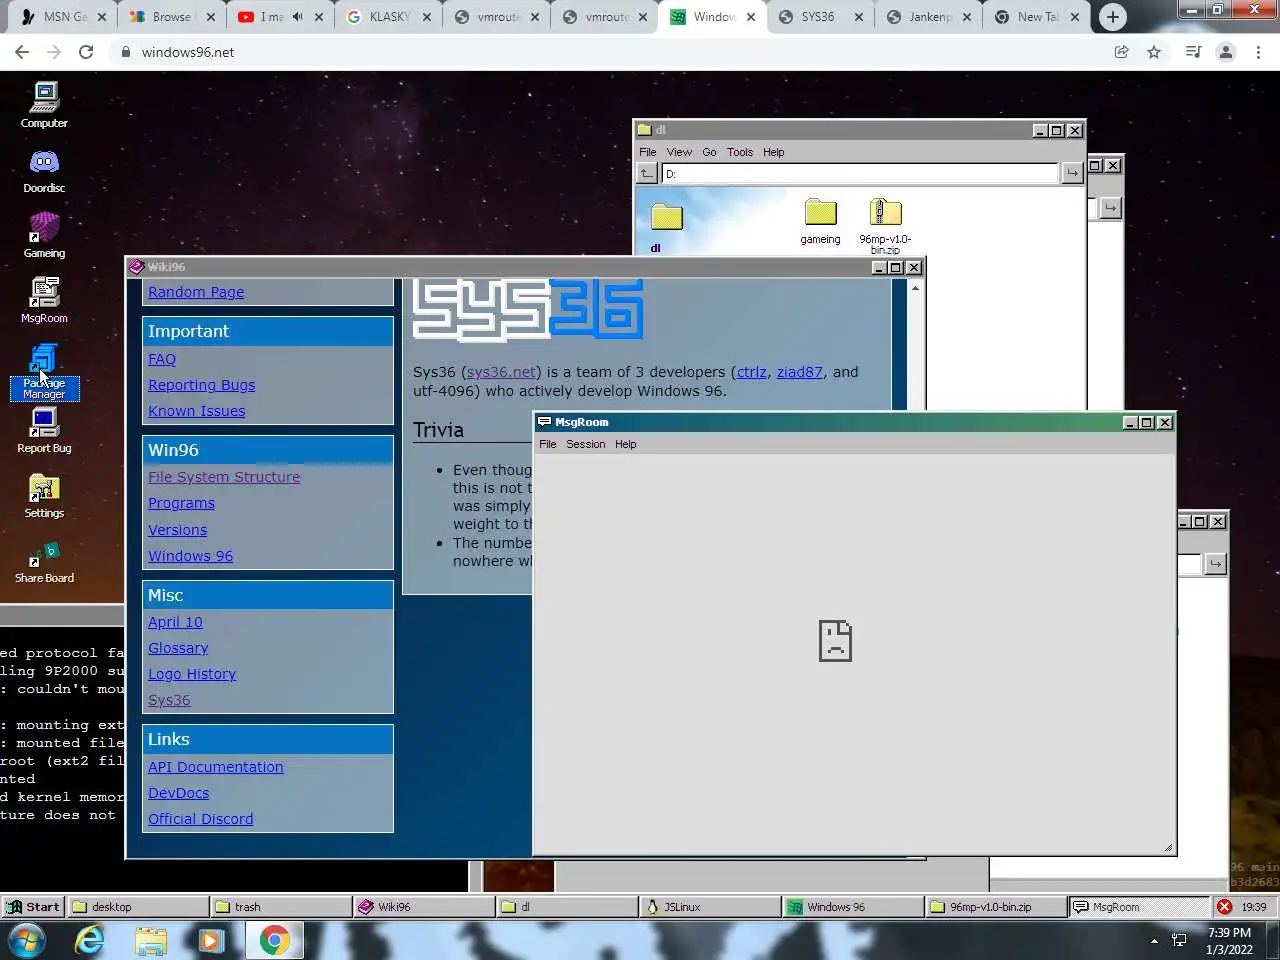The height and width of the screenshot is (960, 1280).
Task: Open Go menu in dl window
Action: [709, 152]
